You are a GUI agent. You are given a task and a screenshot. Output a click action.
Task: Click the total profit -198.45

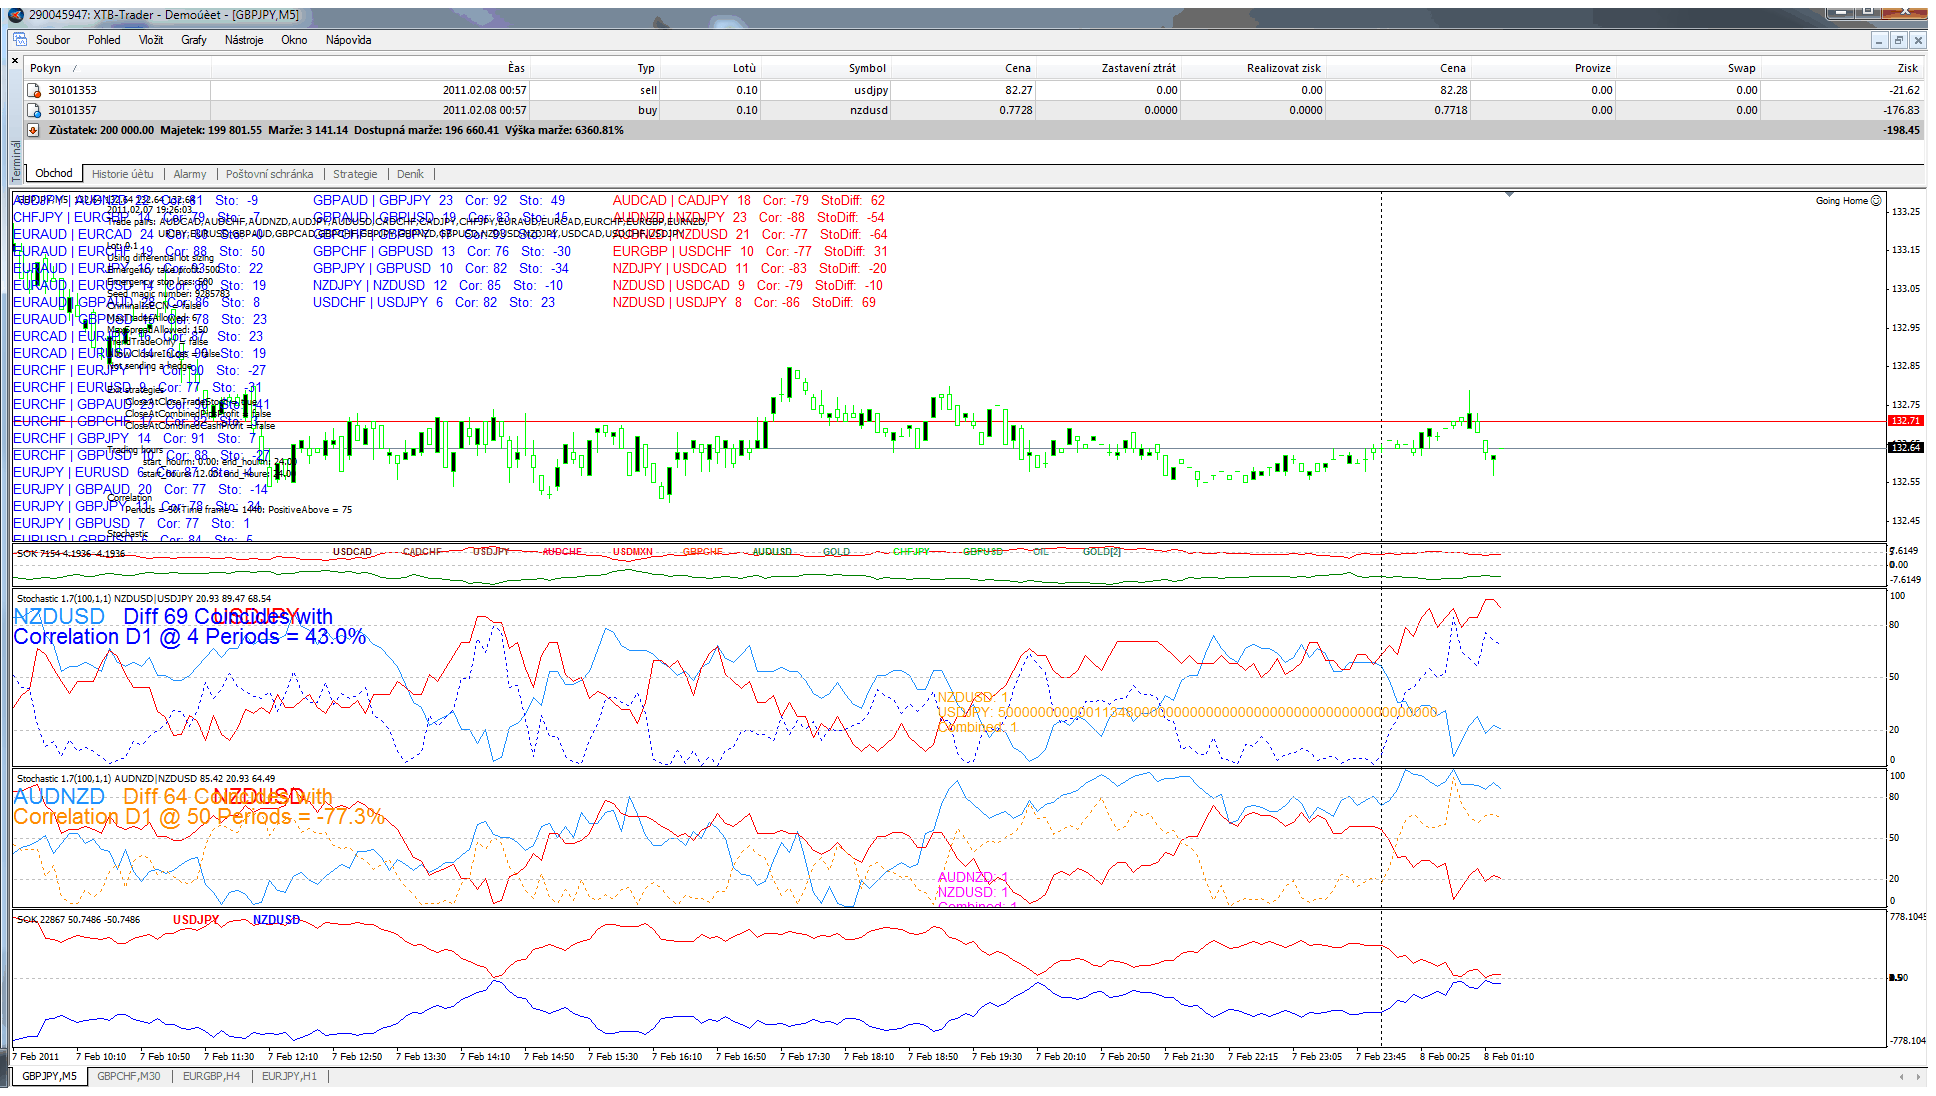point(1901,130)
